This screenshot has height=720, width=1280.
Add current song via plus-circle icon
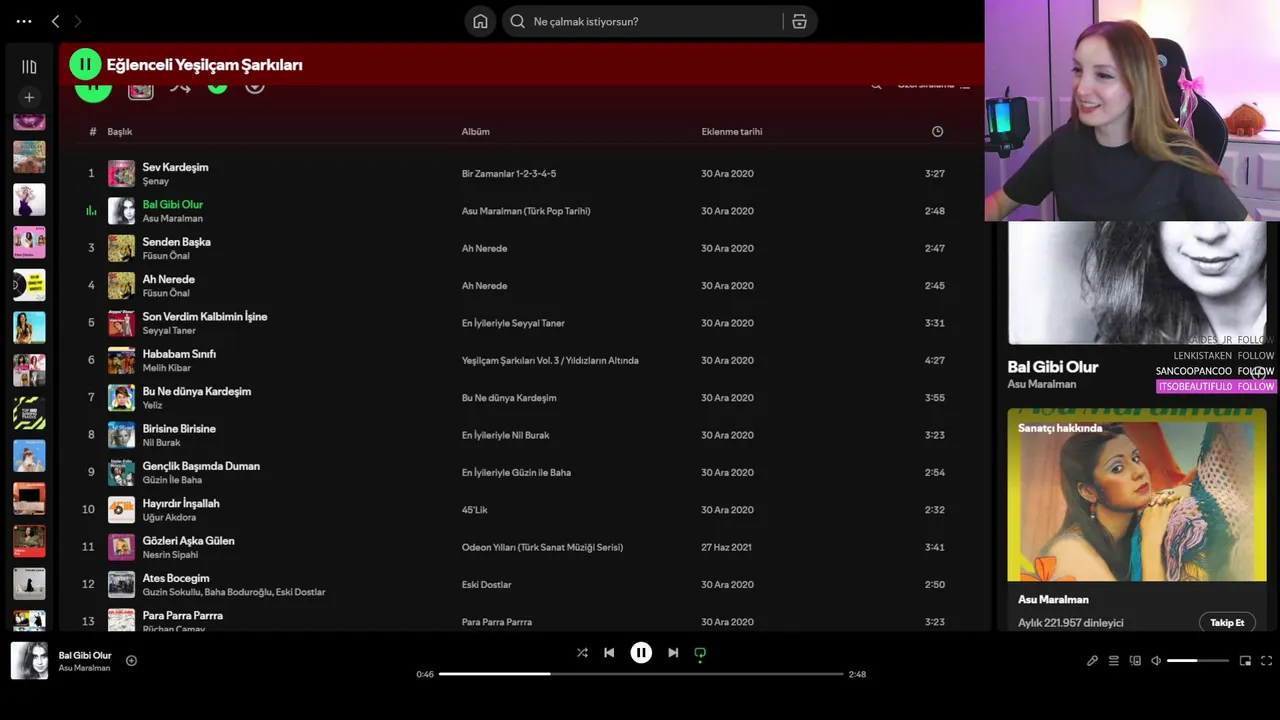(131, 660)
